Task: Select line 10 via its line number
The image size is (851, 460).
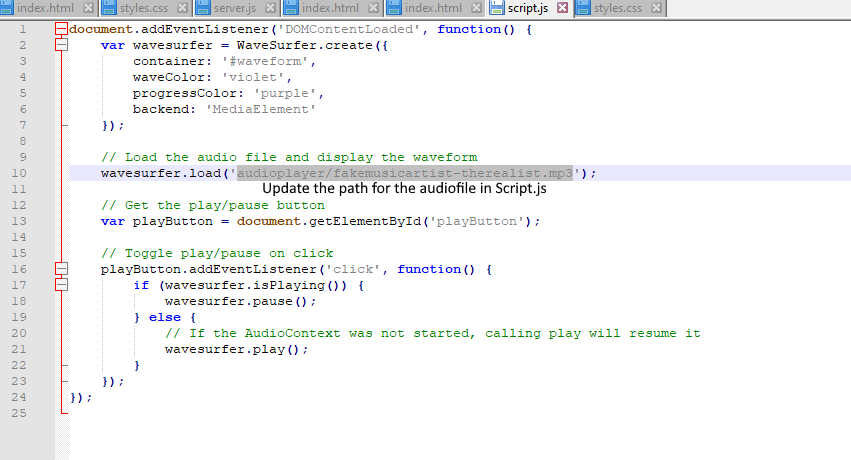Action: coord(19,173)
